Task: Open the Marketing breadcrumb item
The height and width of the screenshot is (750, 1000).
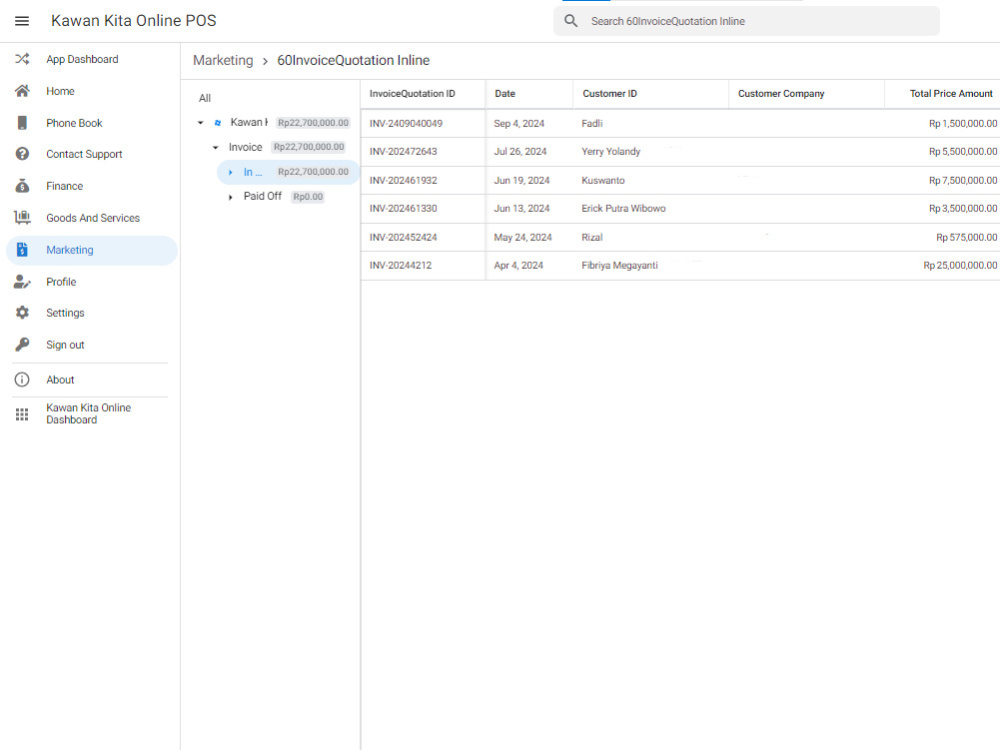Action: 223,60
